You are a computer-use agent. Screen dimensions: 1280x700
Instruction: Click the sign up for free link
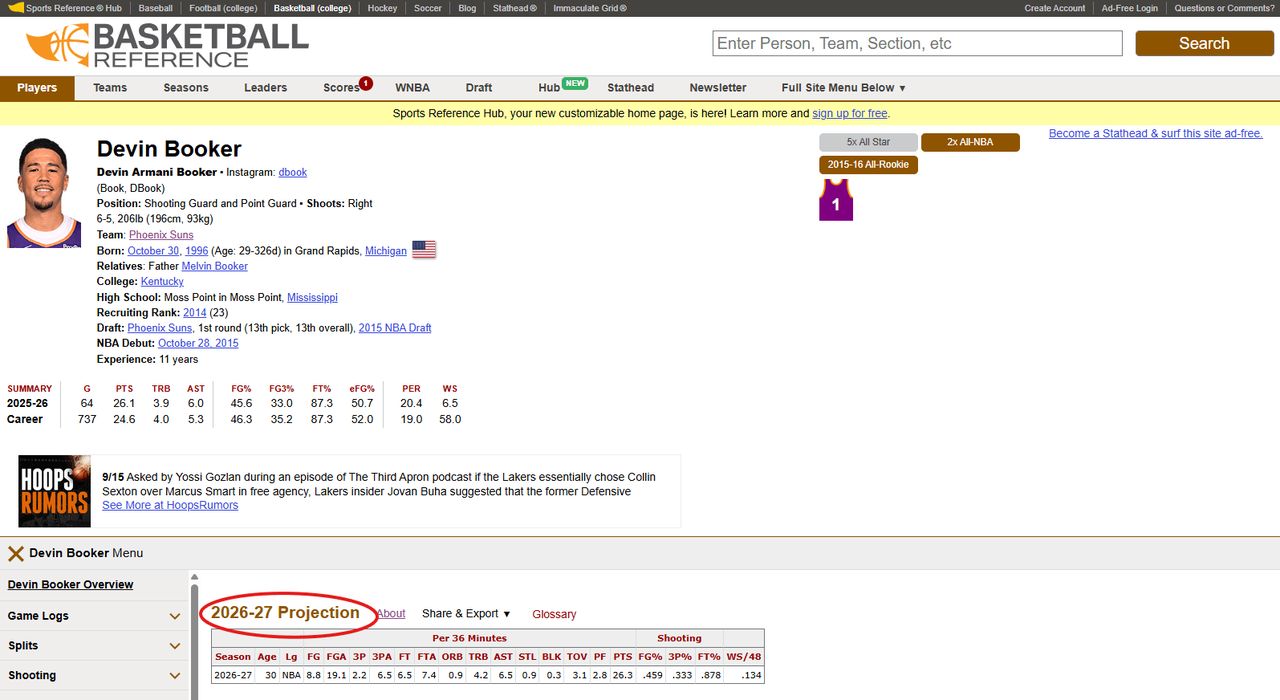tap(849, 113)
